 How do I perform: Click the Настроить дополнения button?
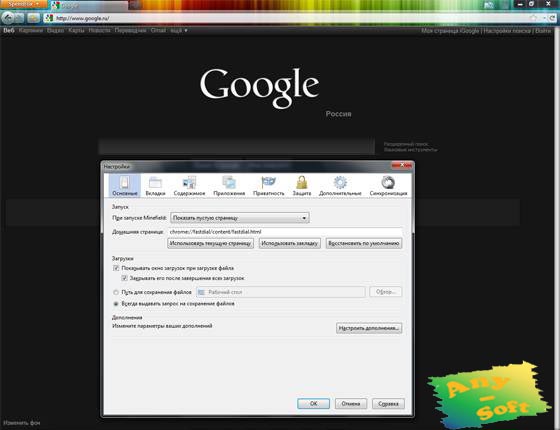(x=369, y=328)
